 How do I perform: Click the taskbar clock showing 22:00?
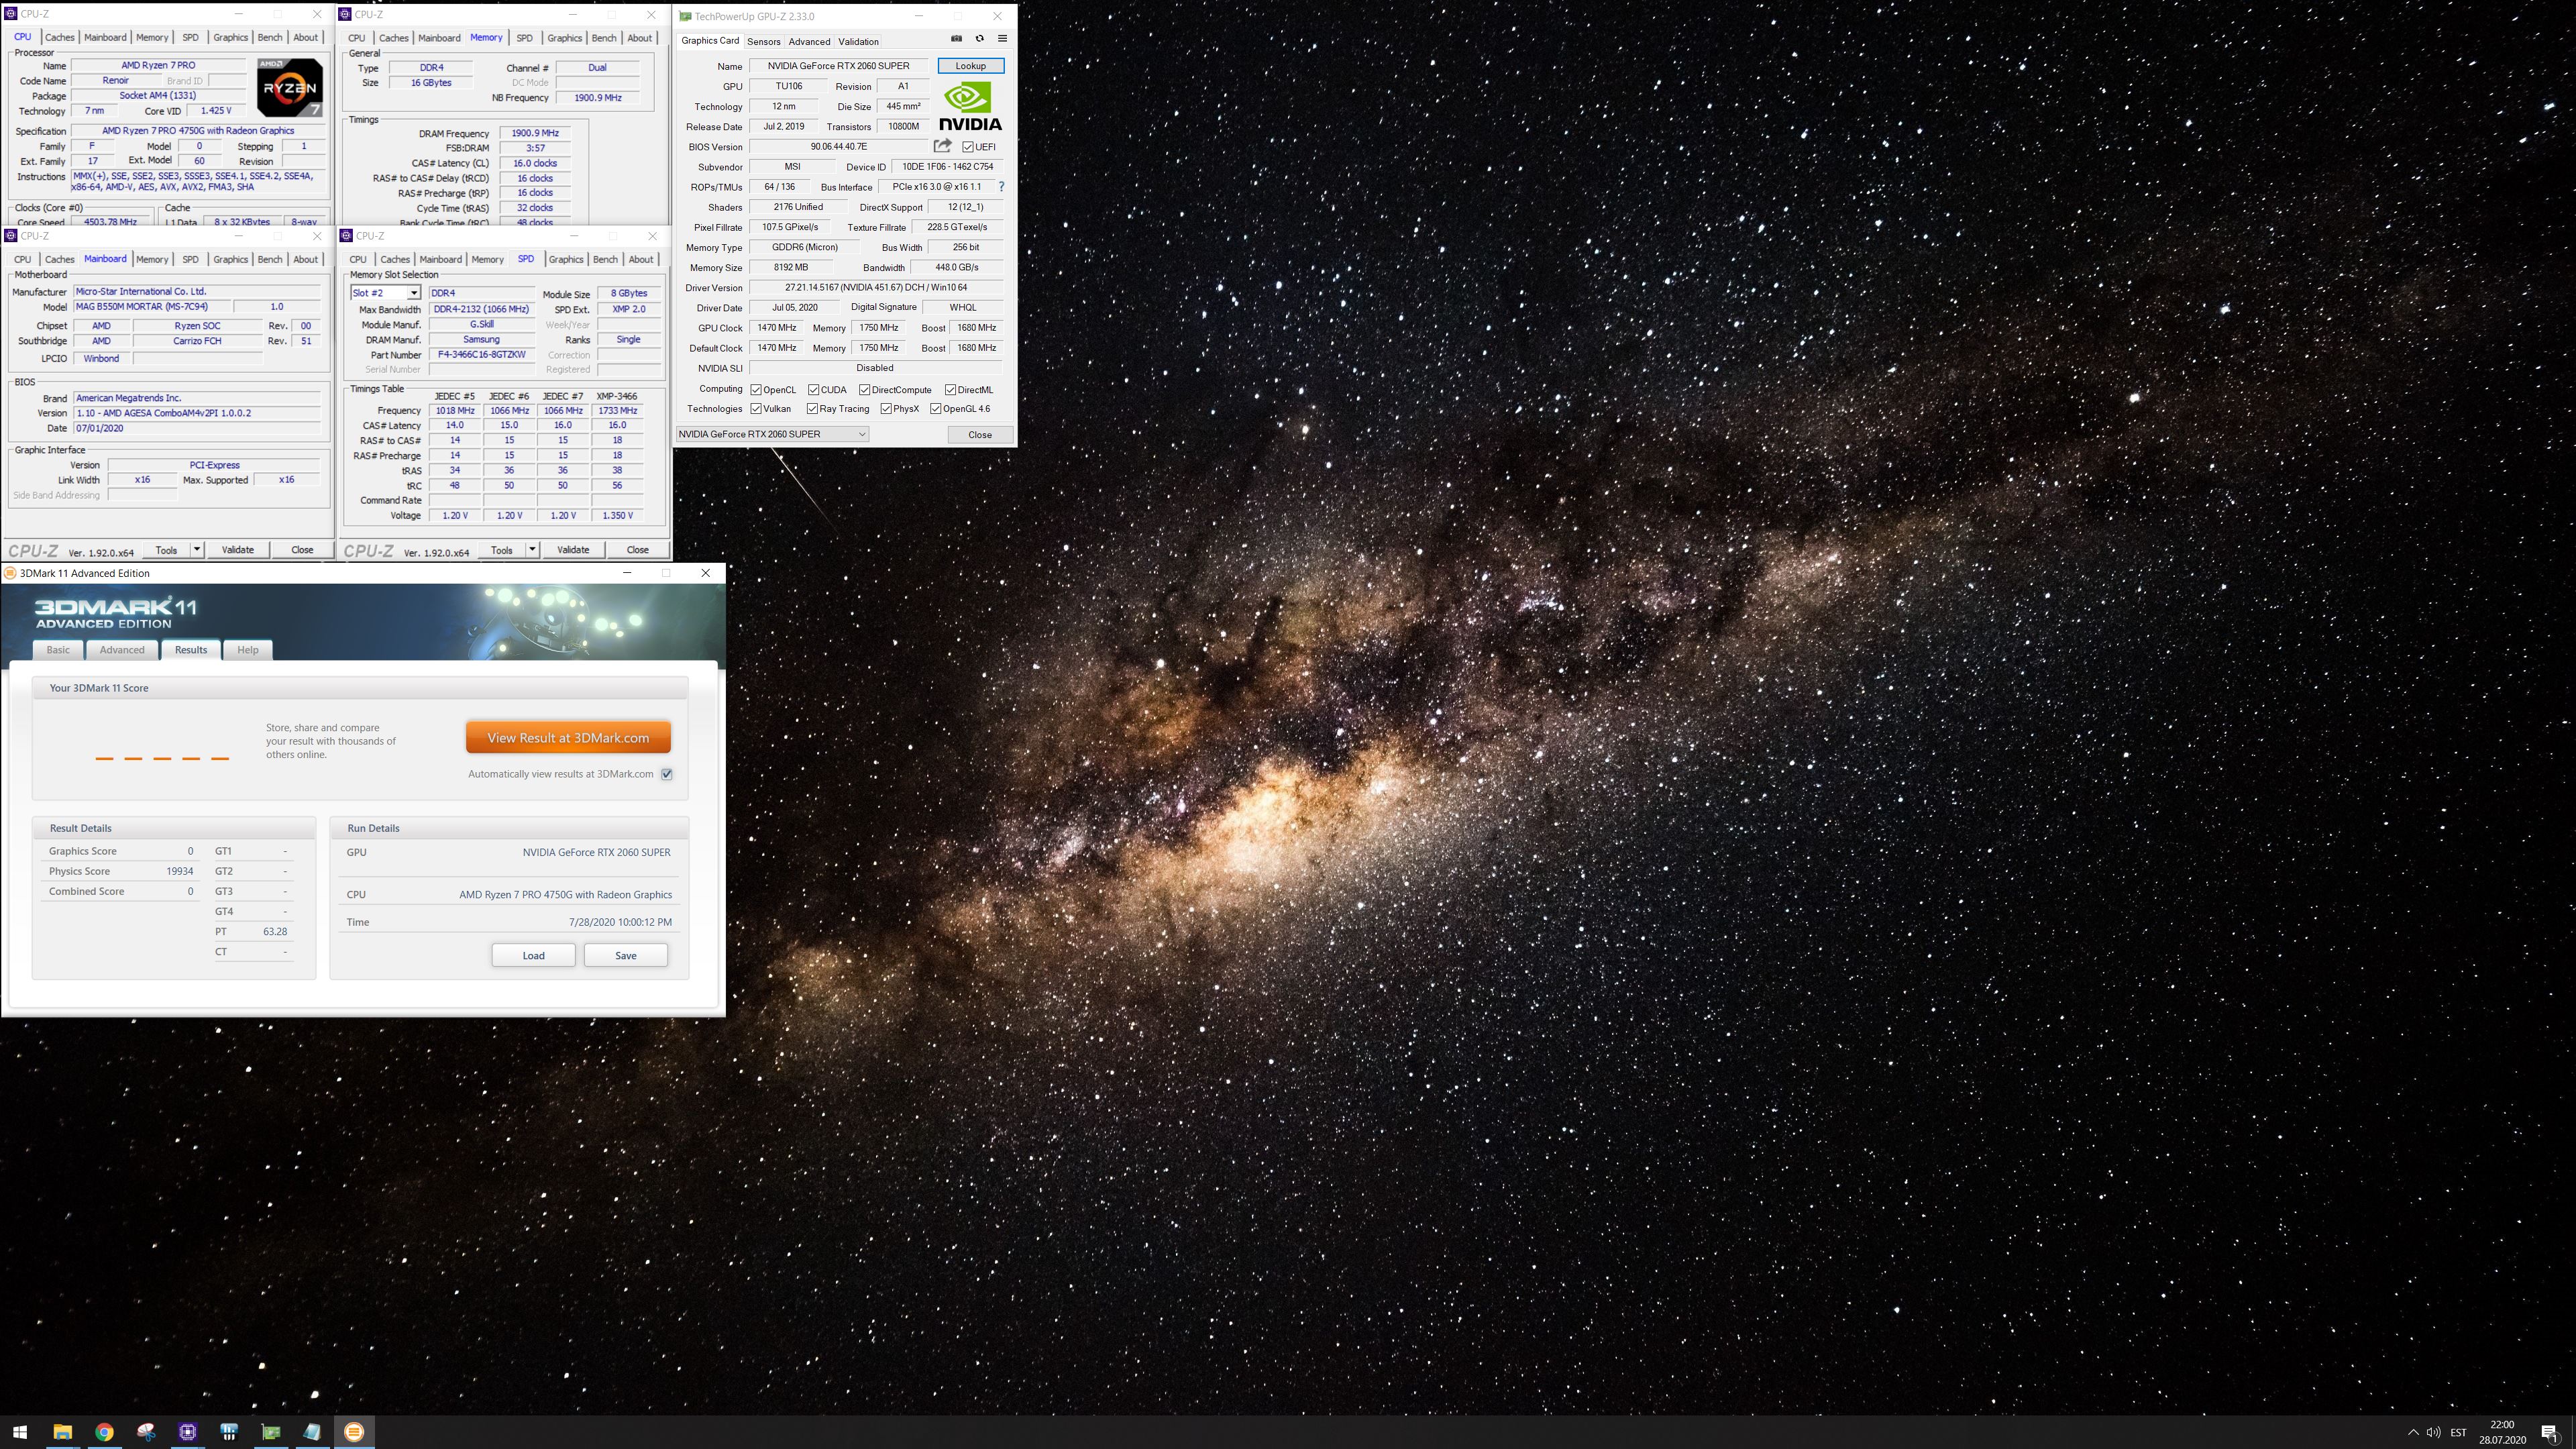coord(2502,1432)
